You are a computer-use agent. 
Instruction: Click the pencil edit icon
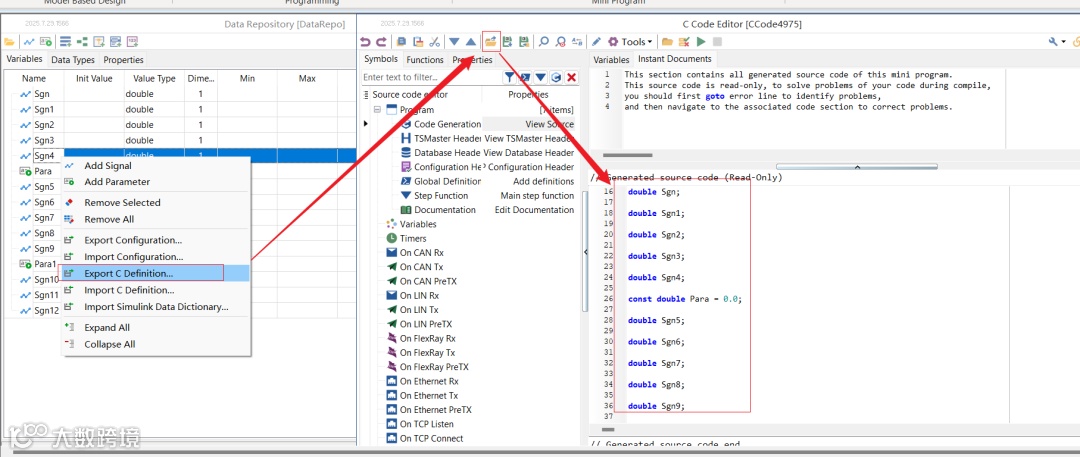596,42
